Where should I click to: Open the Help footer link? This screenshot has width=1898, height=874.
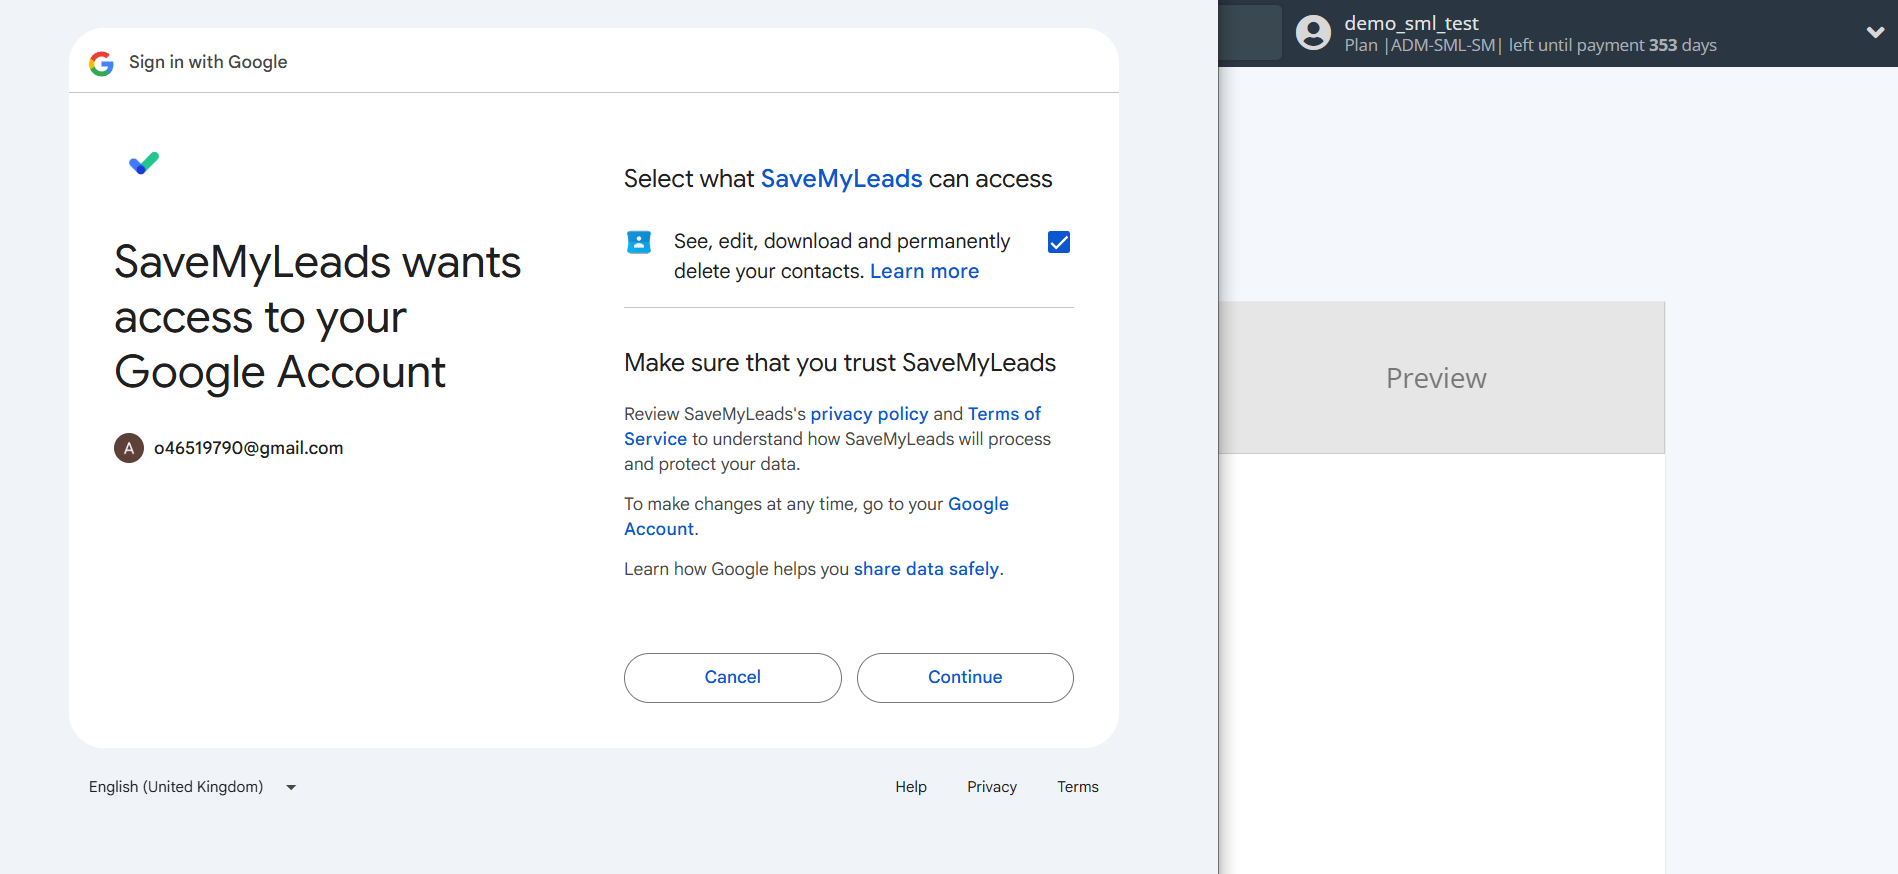pos(910,787)
